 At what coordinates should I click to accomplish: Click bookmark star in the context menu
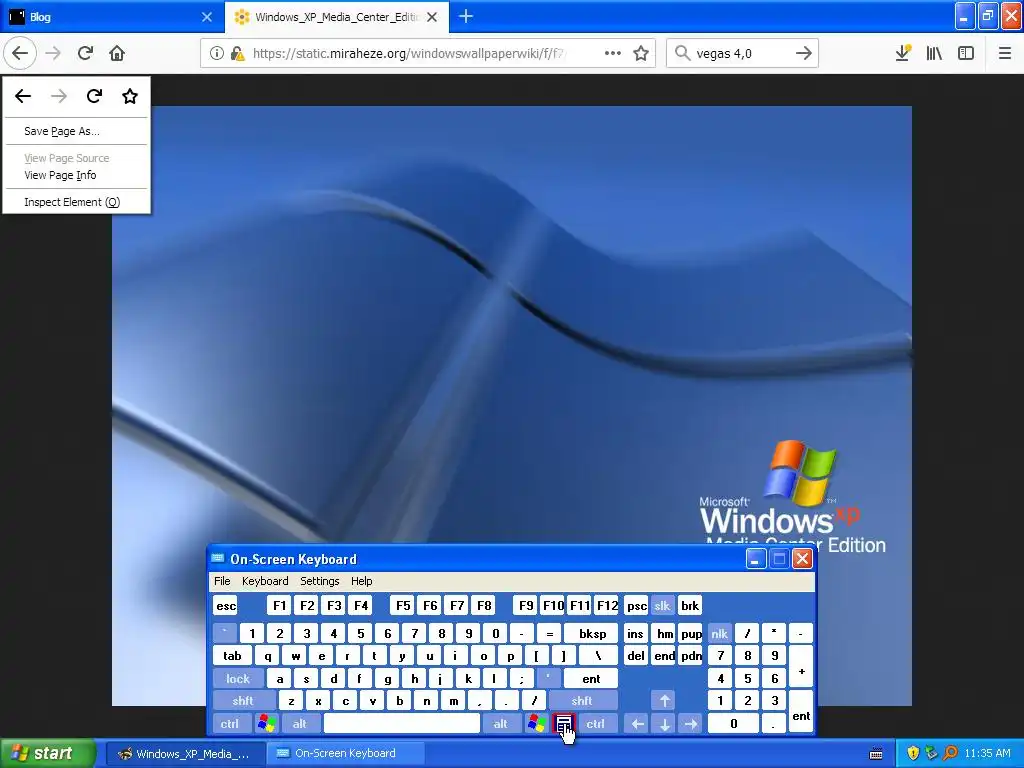[130, 97]
